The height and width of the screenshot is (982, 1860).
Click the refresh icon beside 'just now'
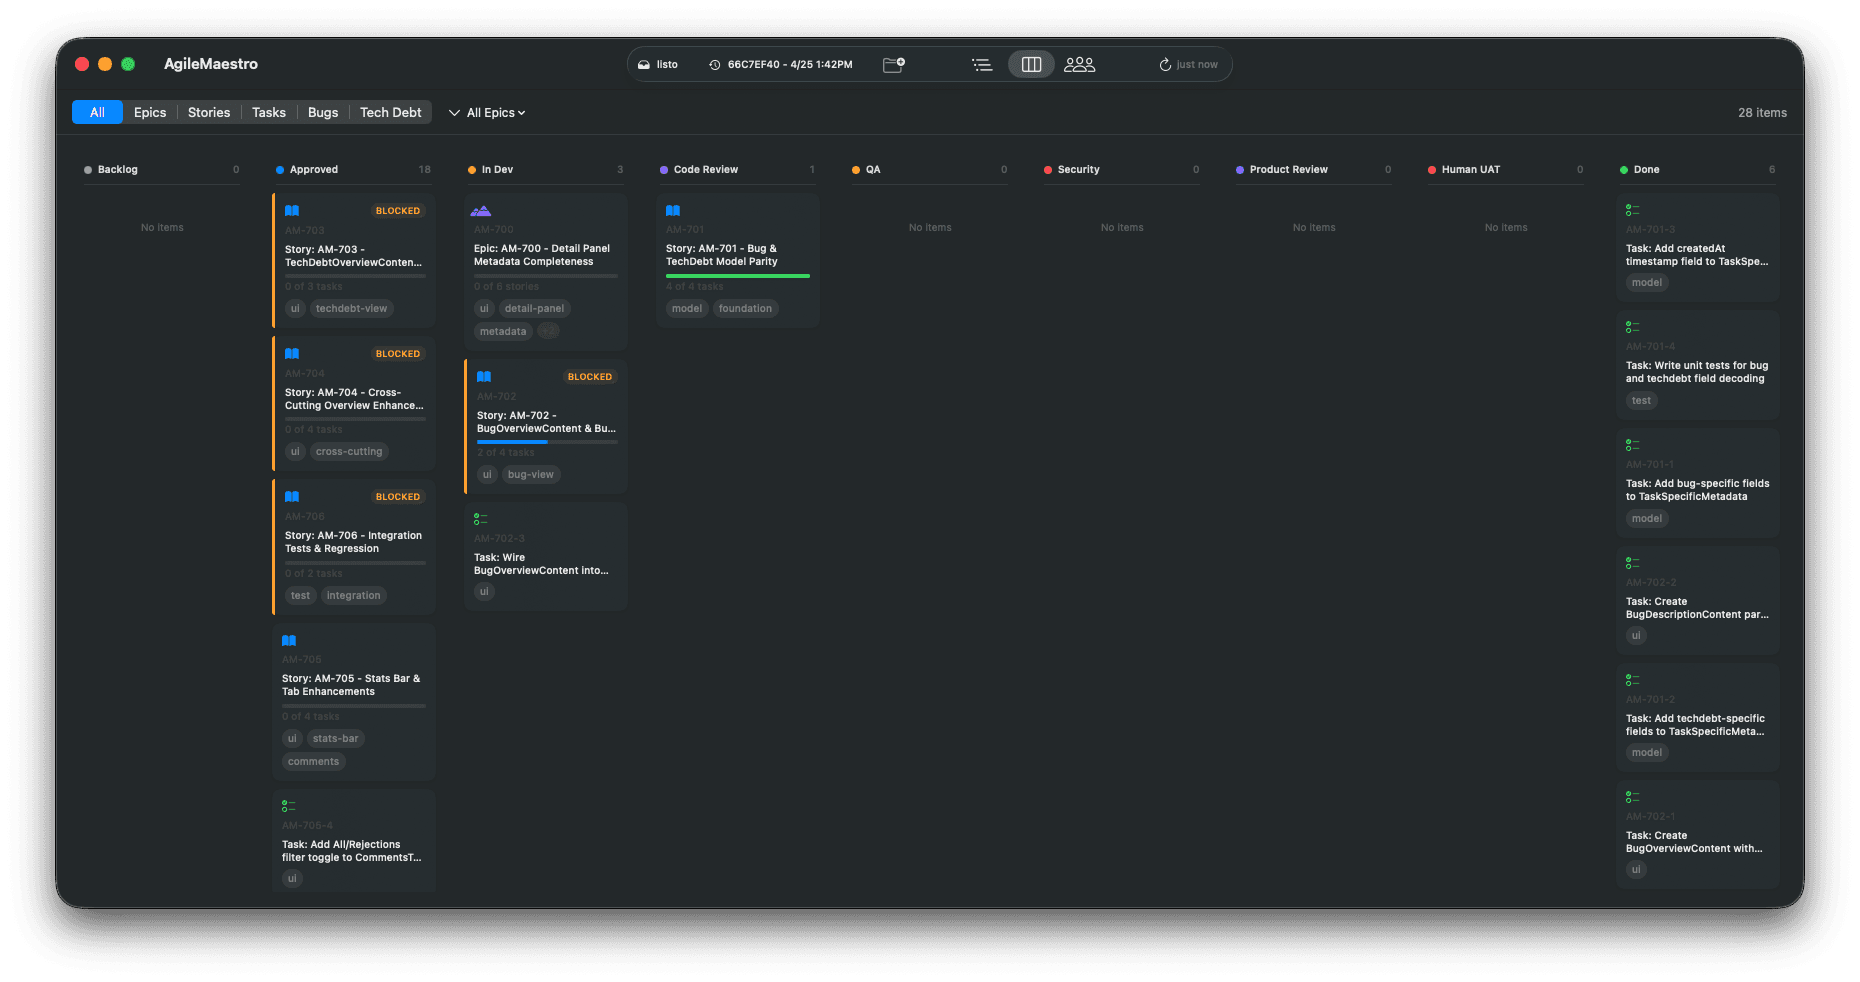1165,65
